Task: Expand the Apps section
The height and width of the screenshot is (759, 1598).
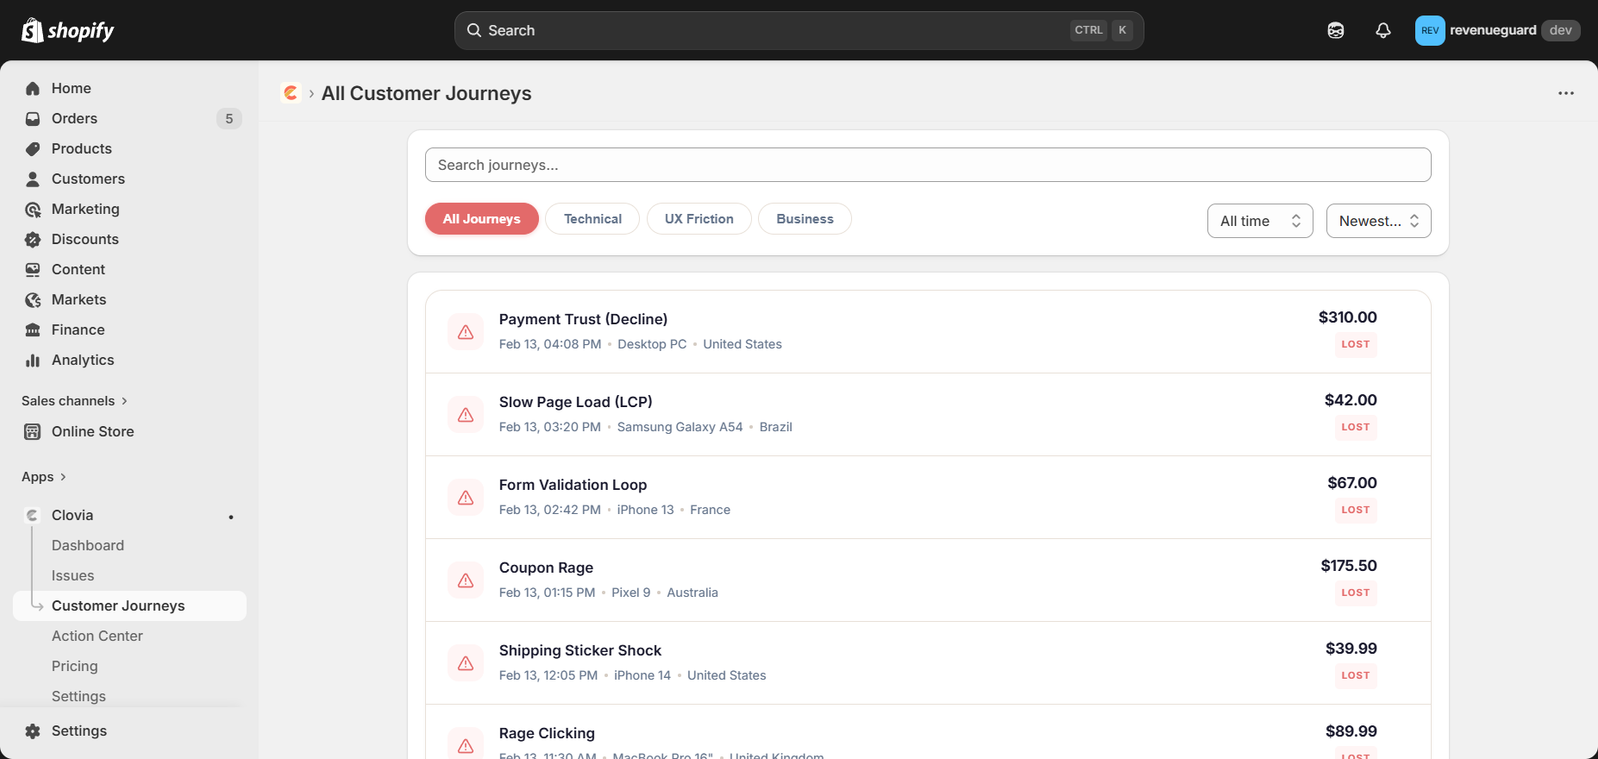Action: 44,477
